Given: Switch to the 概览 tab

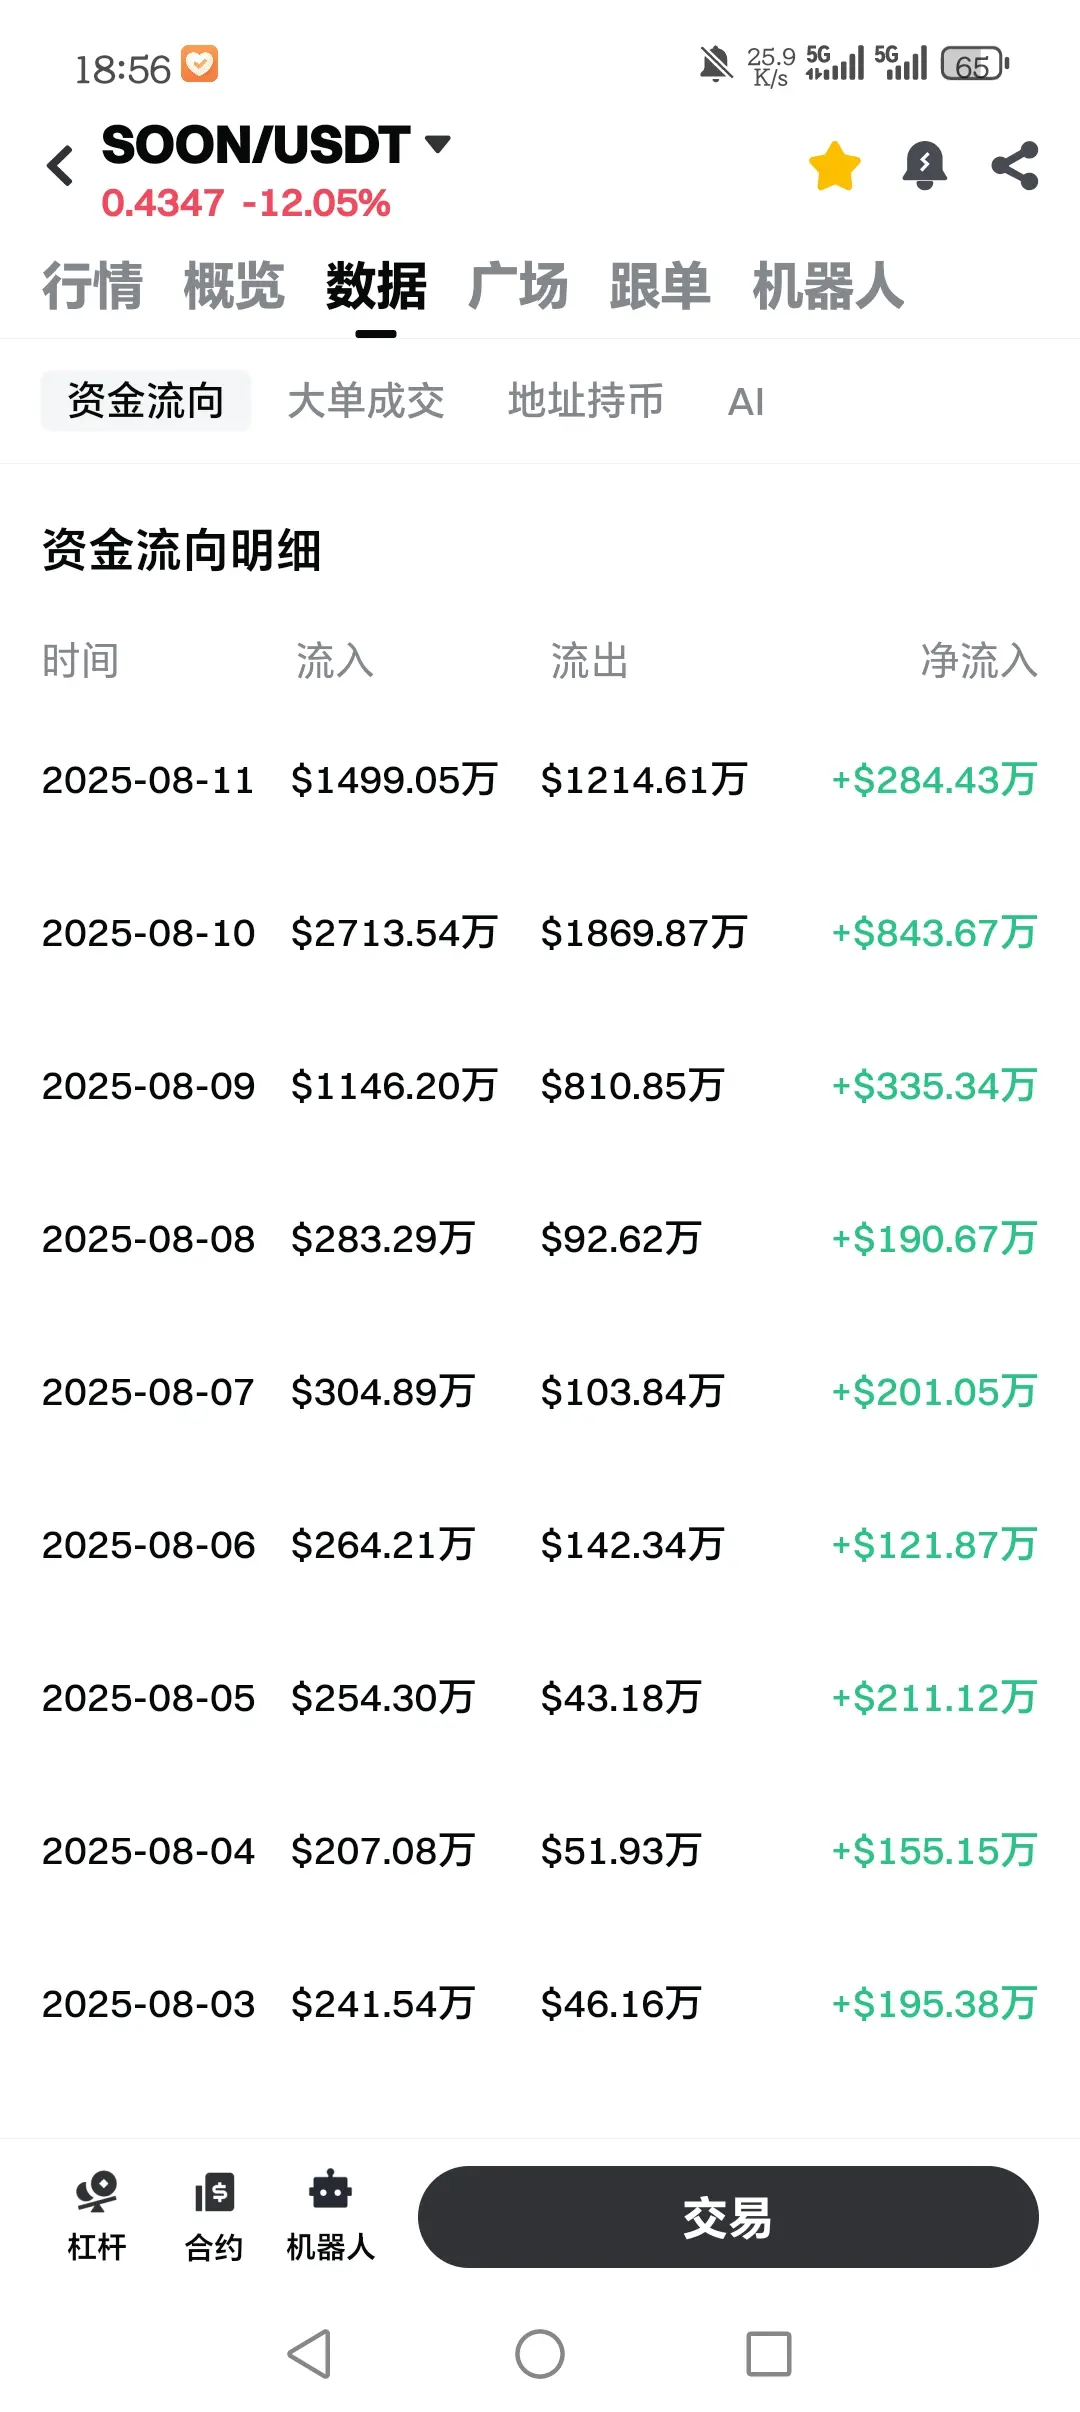Looking at the screenshot, I should click(234, 286).
